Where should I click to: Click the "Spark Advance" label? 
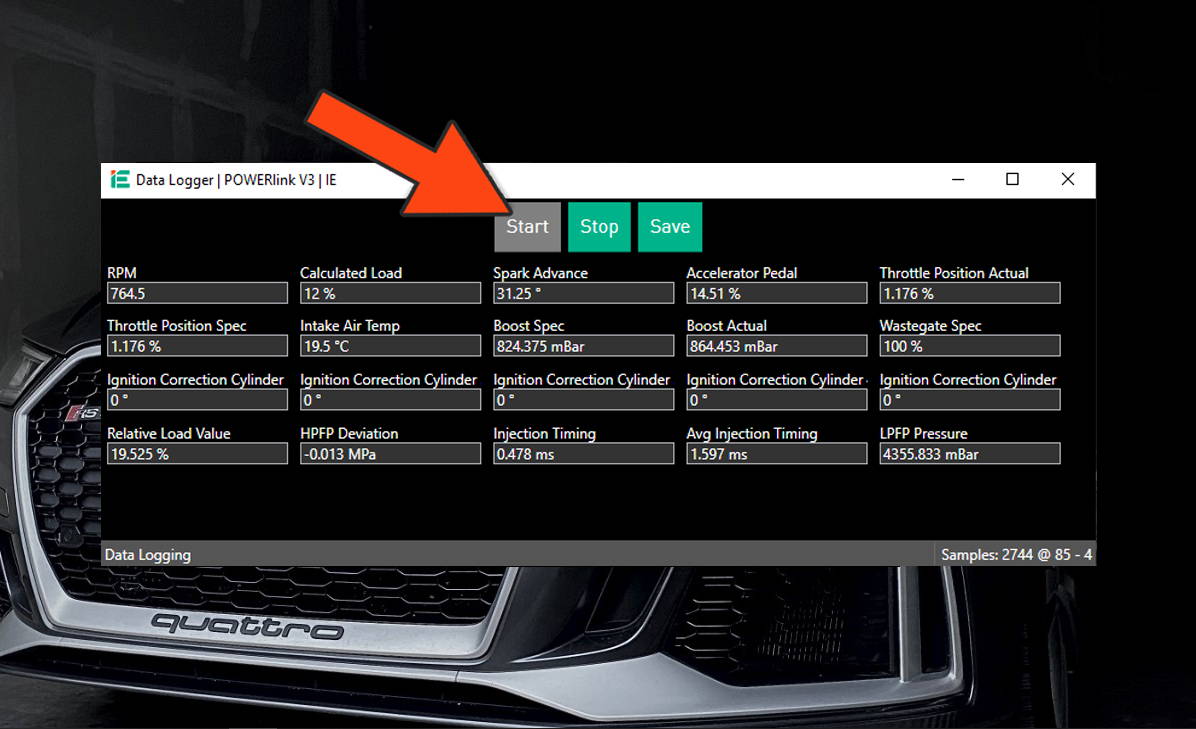point(541,273)
